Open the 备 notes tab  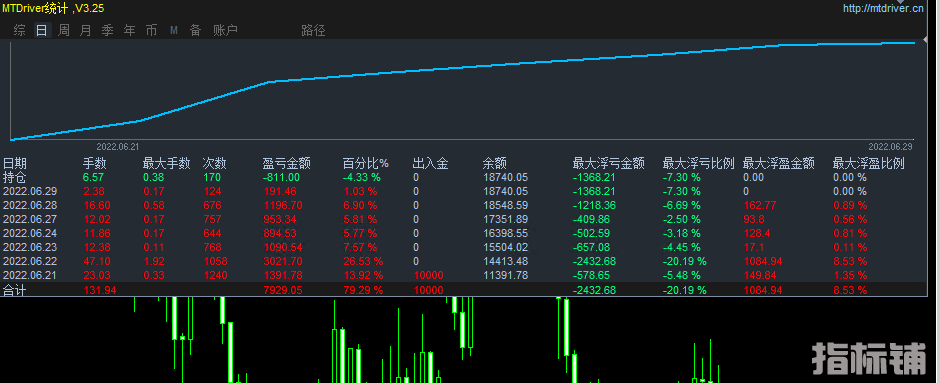(x=195, y=31)
